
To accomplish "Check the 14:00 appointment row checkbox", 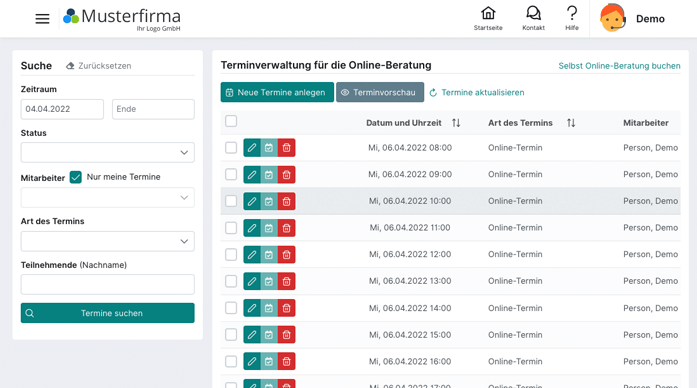I will pyautogui.click(x=231, y=308).
